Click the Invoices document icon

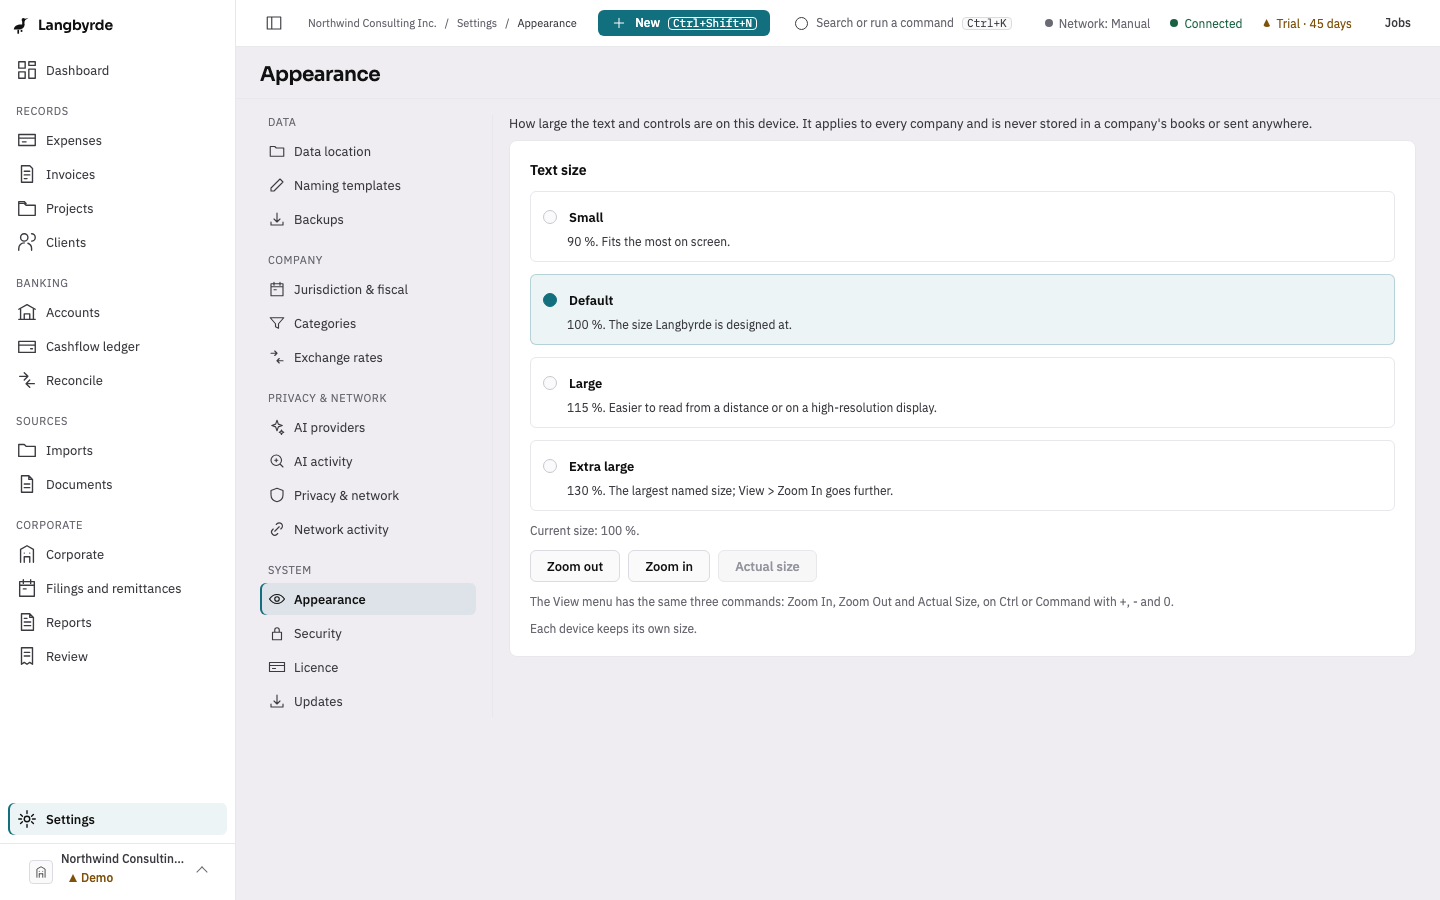[27, 174]
